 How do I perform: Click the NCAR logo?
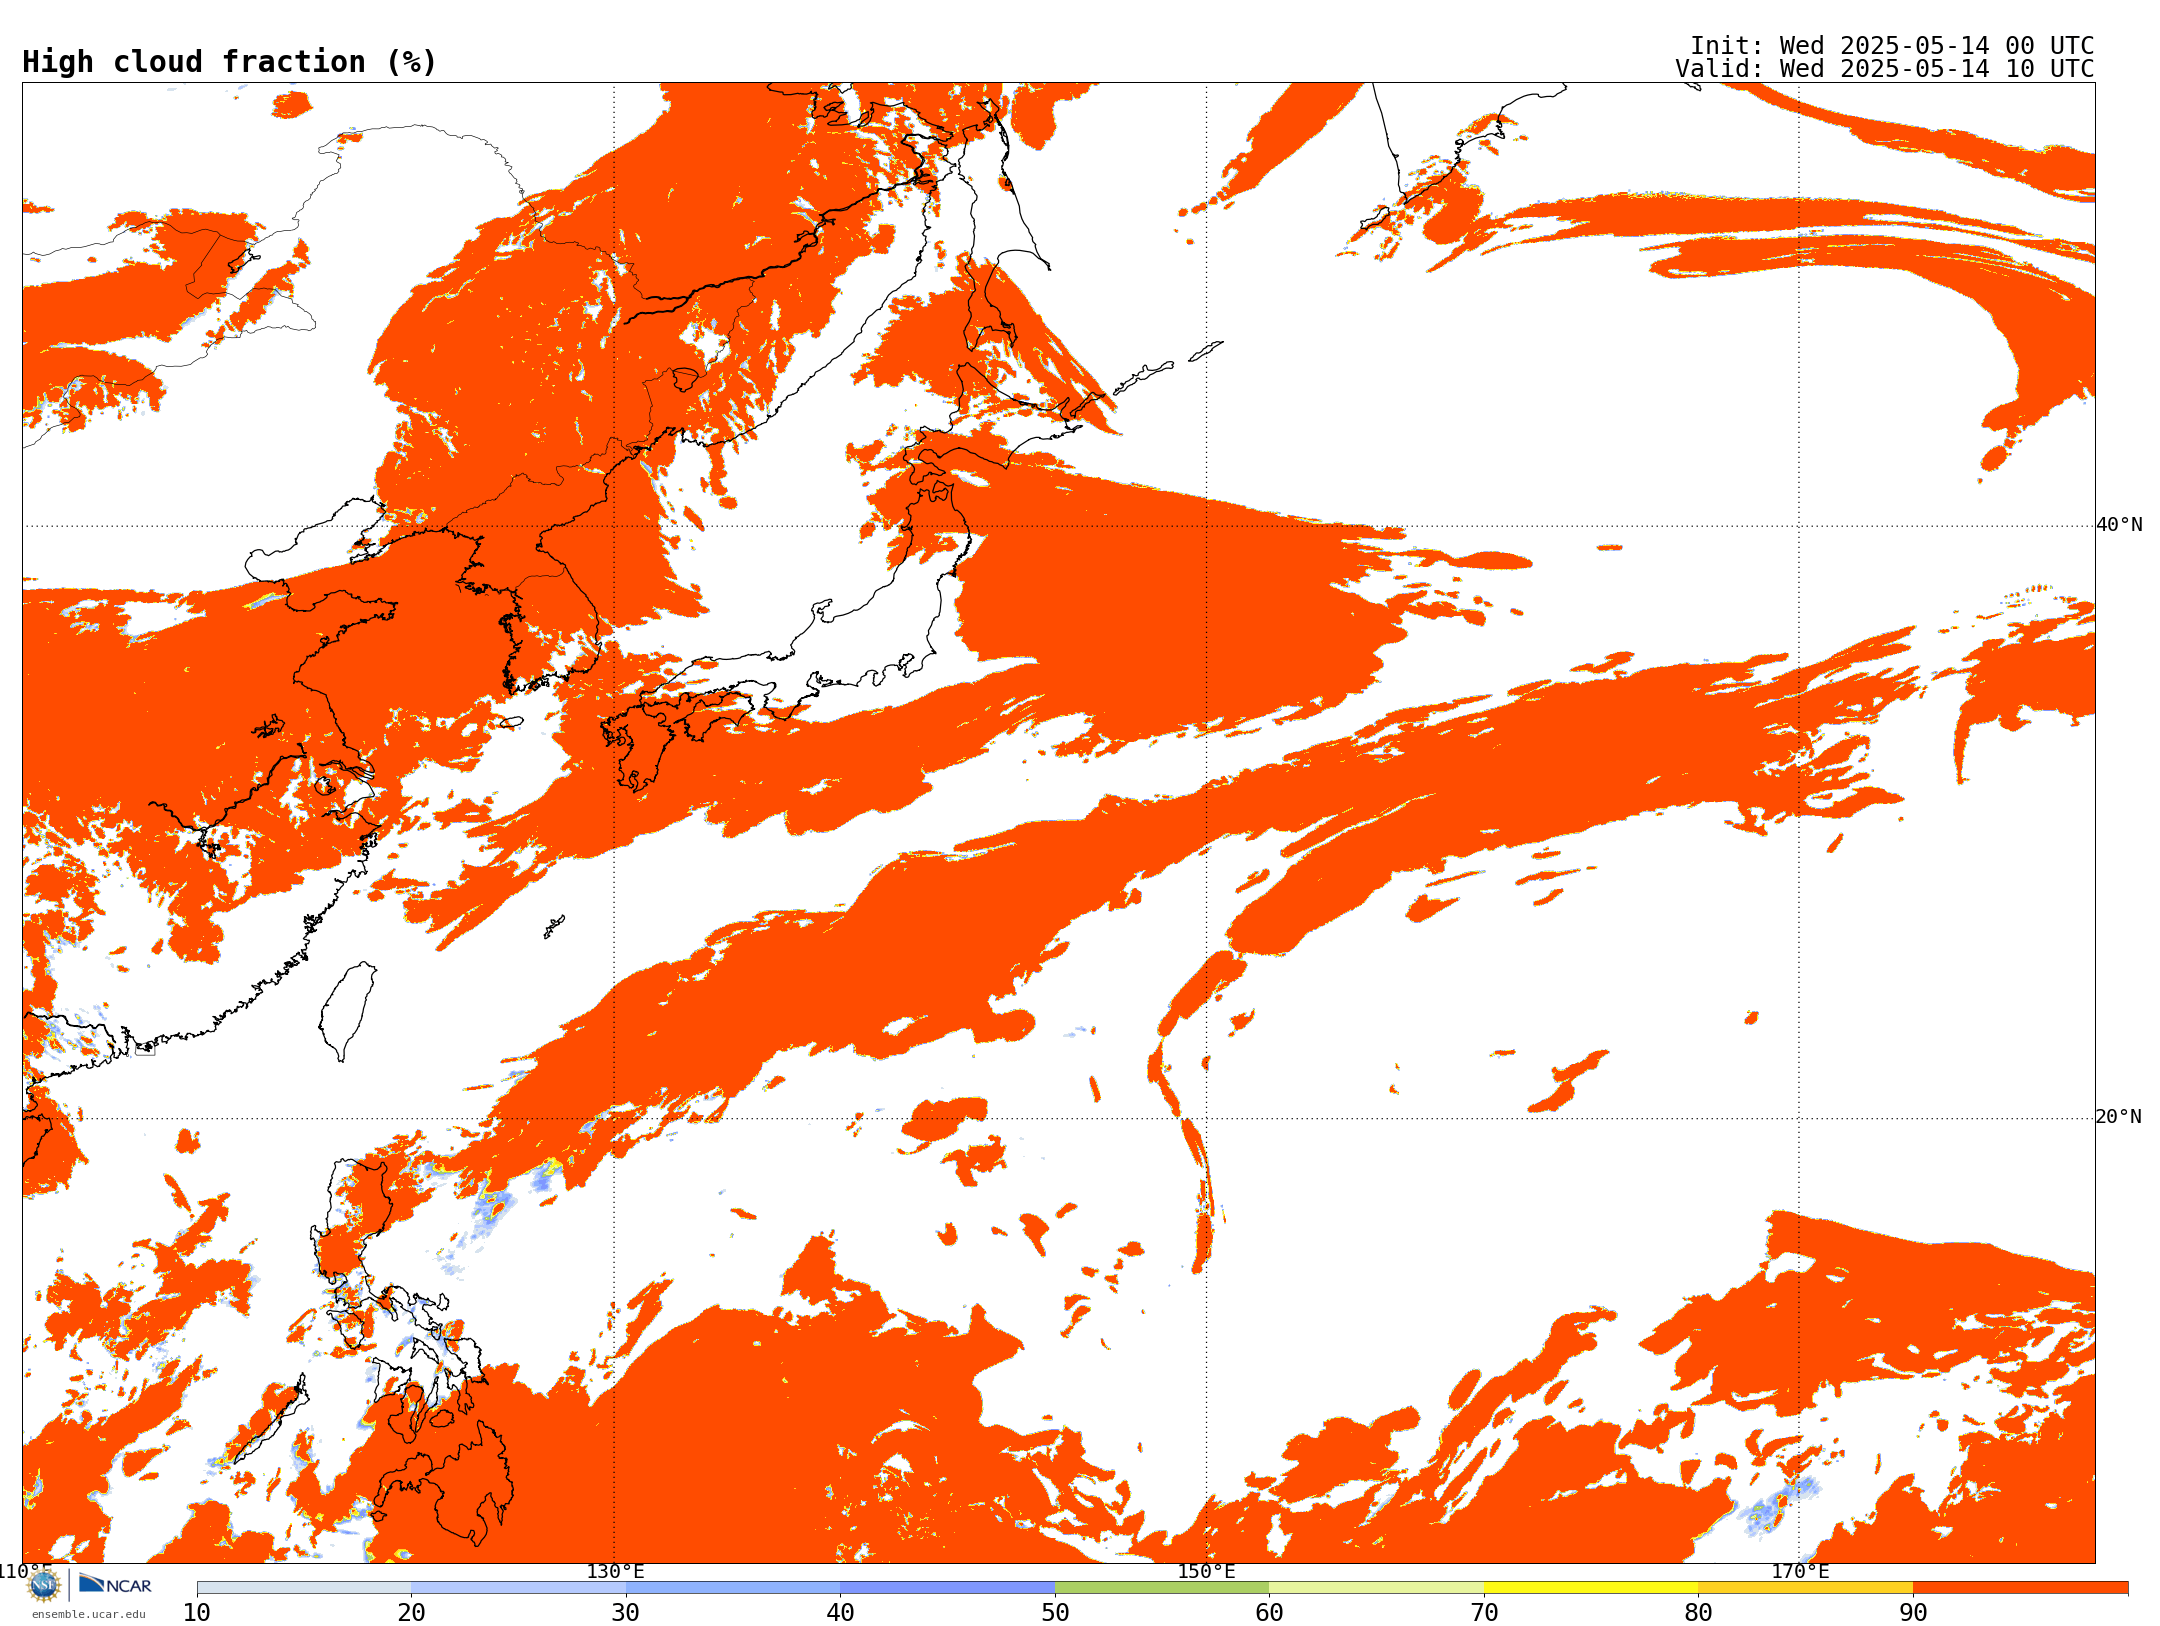(x=115, y=1584)
